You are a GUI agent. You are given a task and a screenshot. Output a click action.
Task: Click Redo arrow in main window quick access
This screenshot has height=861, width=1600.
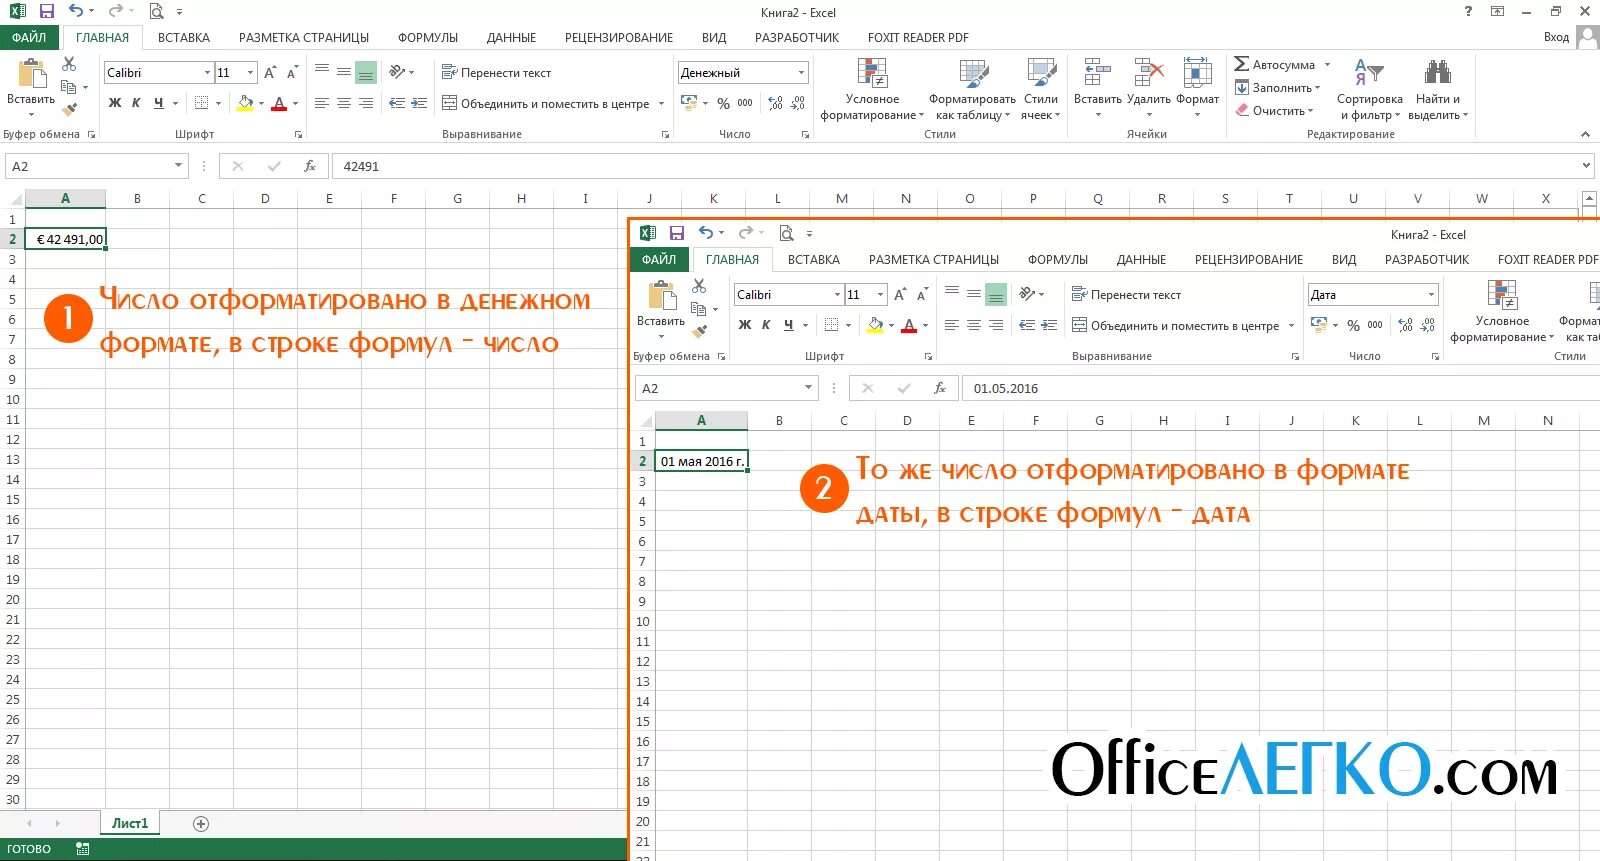115,12
